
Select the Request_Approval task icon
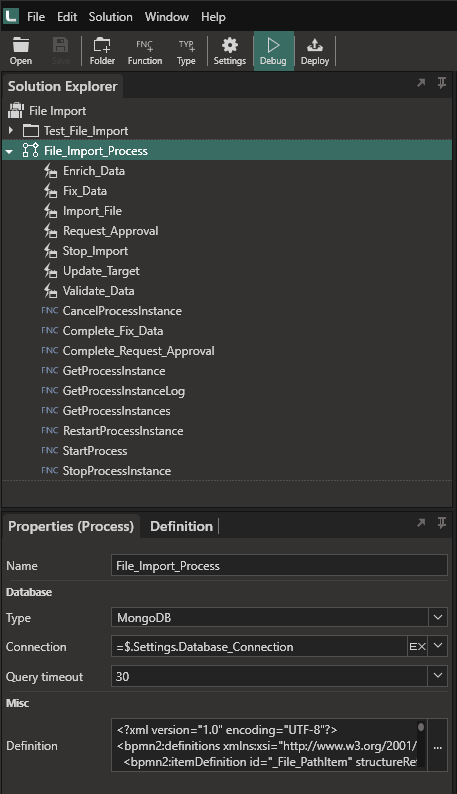[50, 231]
